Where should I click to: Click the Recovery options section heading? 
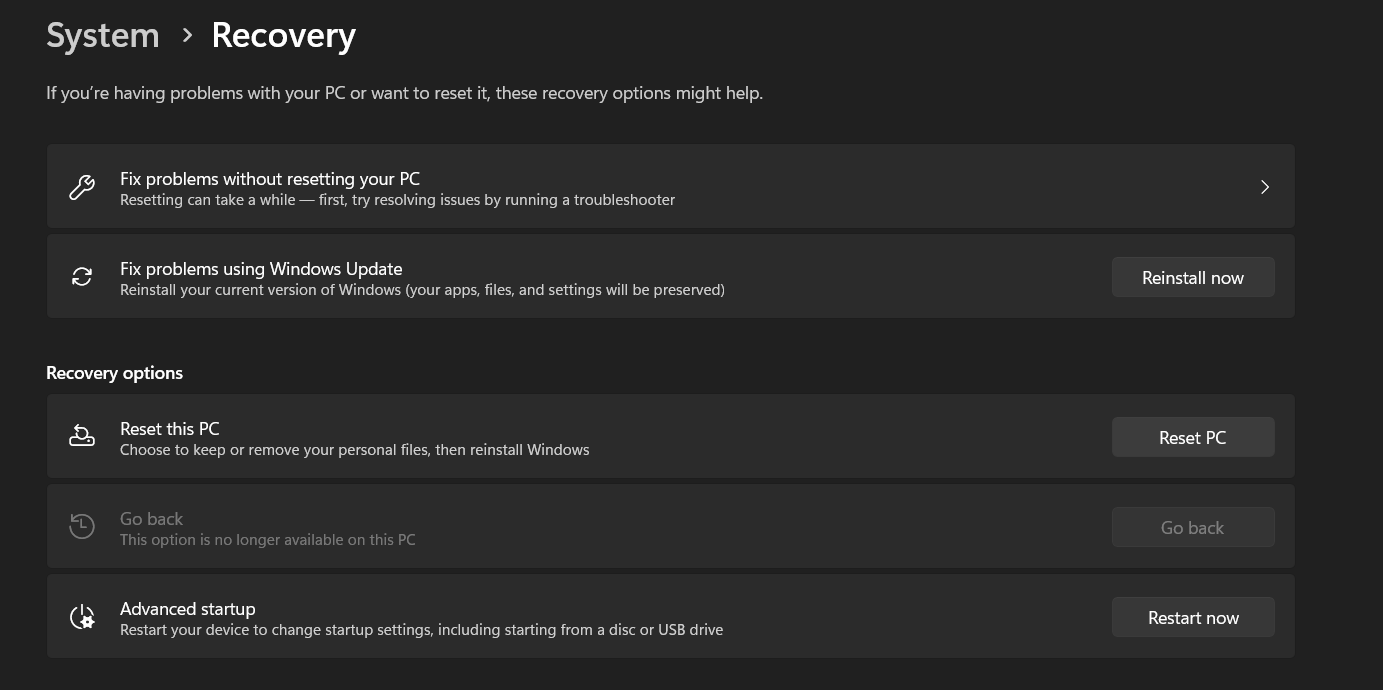[x=114, y=372]
